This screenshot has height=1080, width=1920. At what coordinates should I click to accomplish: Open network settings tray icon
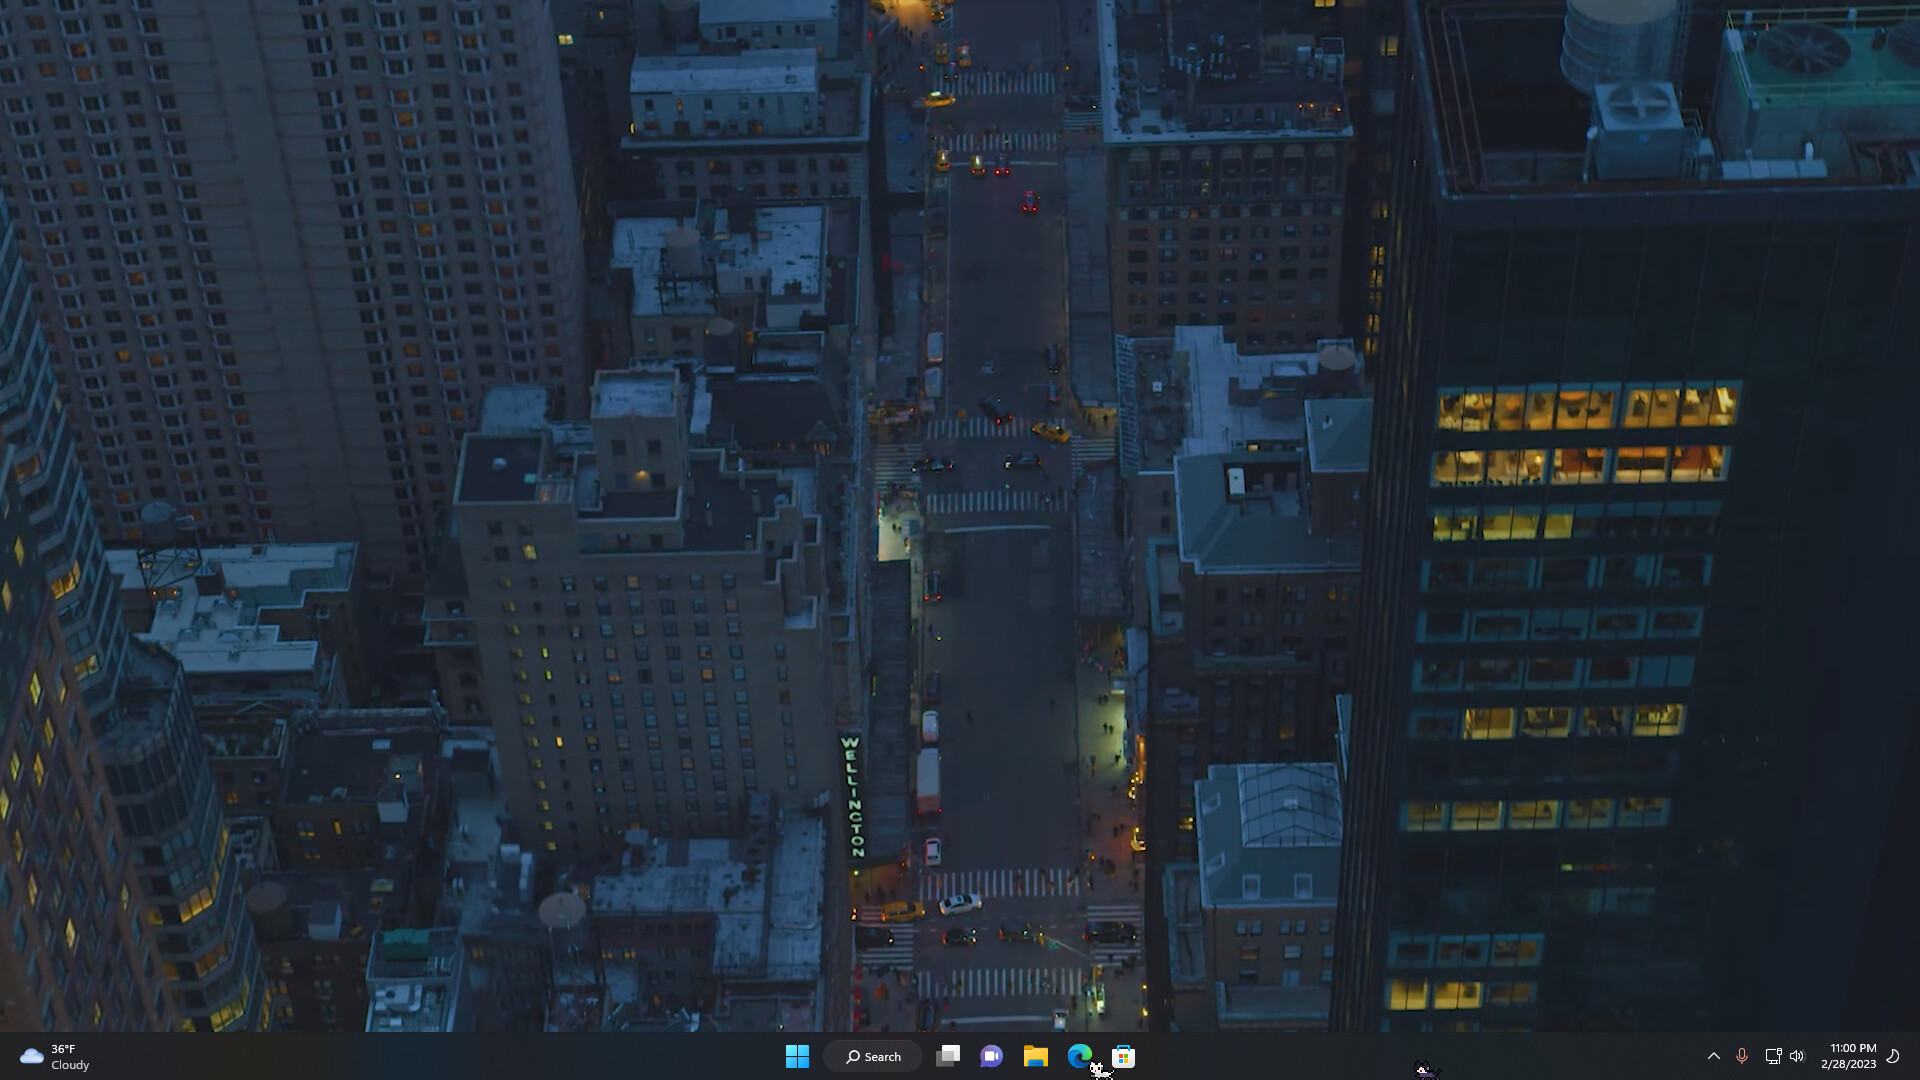[x=1773, y=1056]
